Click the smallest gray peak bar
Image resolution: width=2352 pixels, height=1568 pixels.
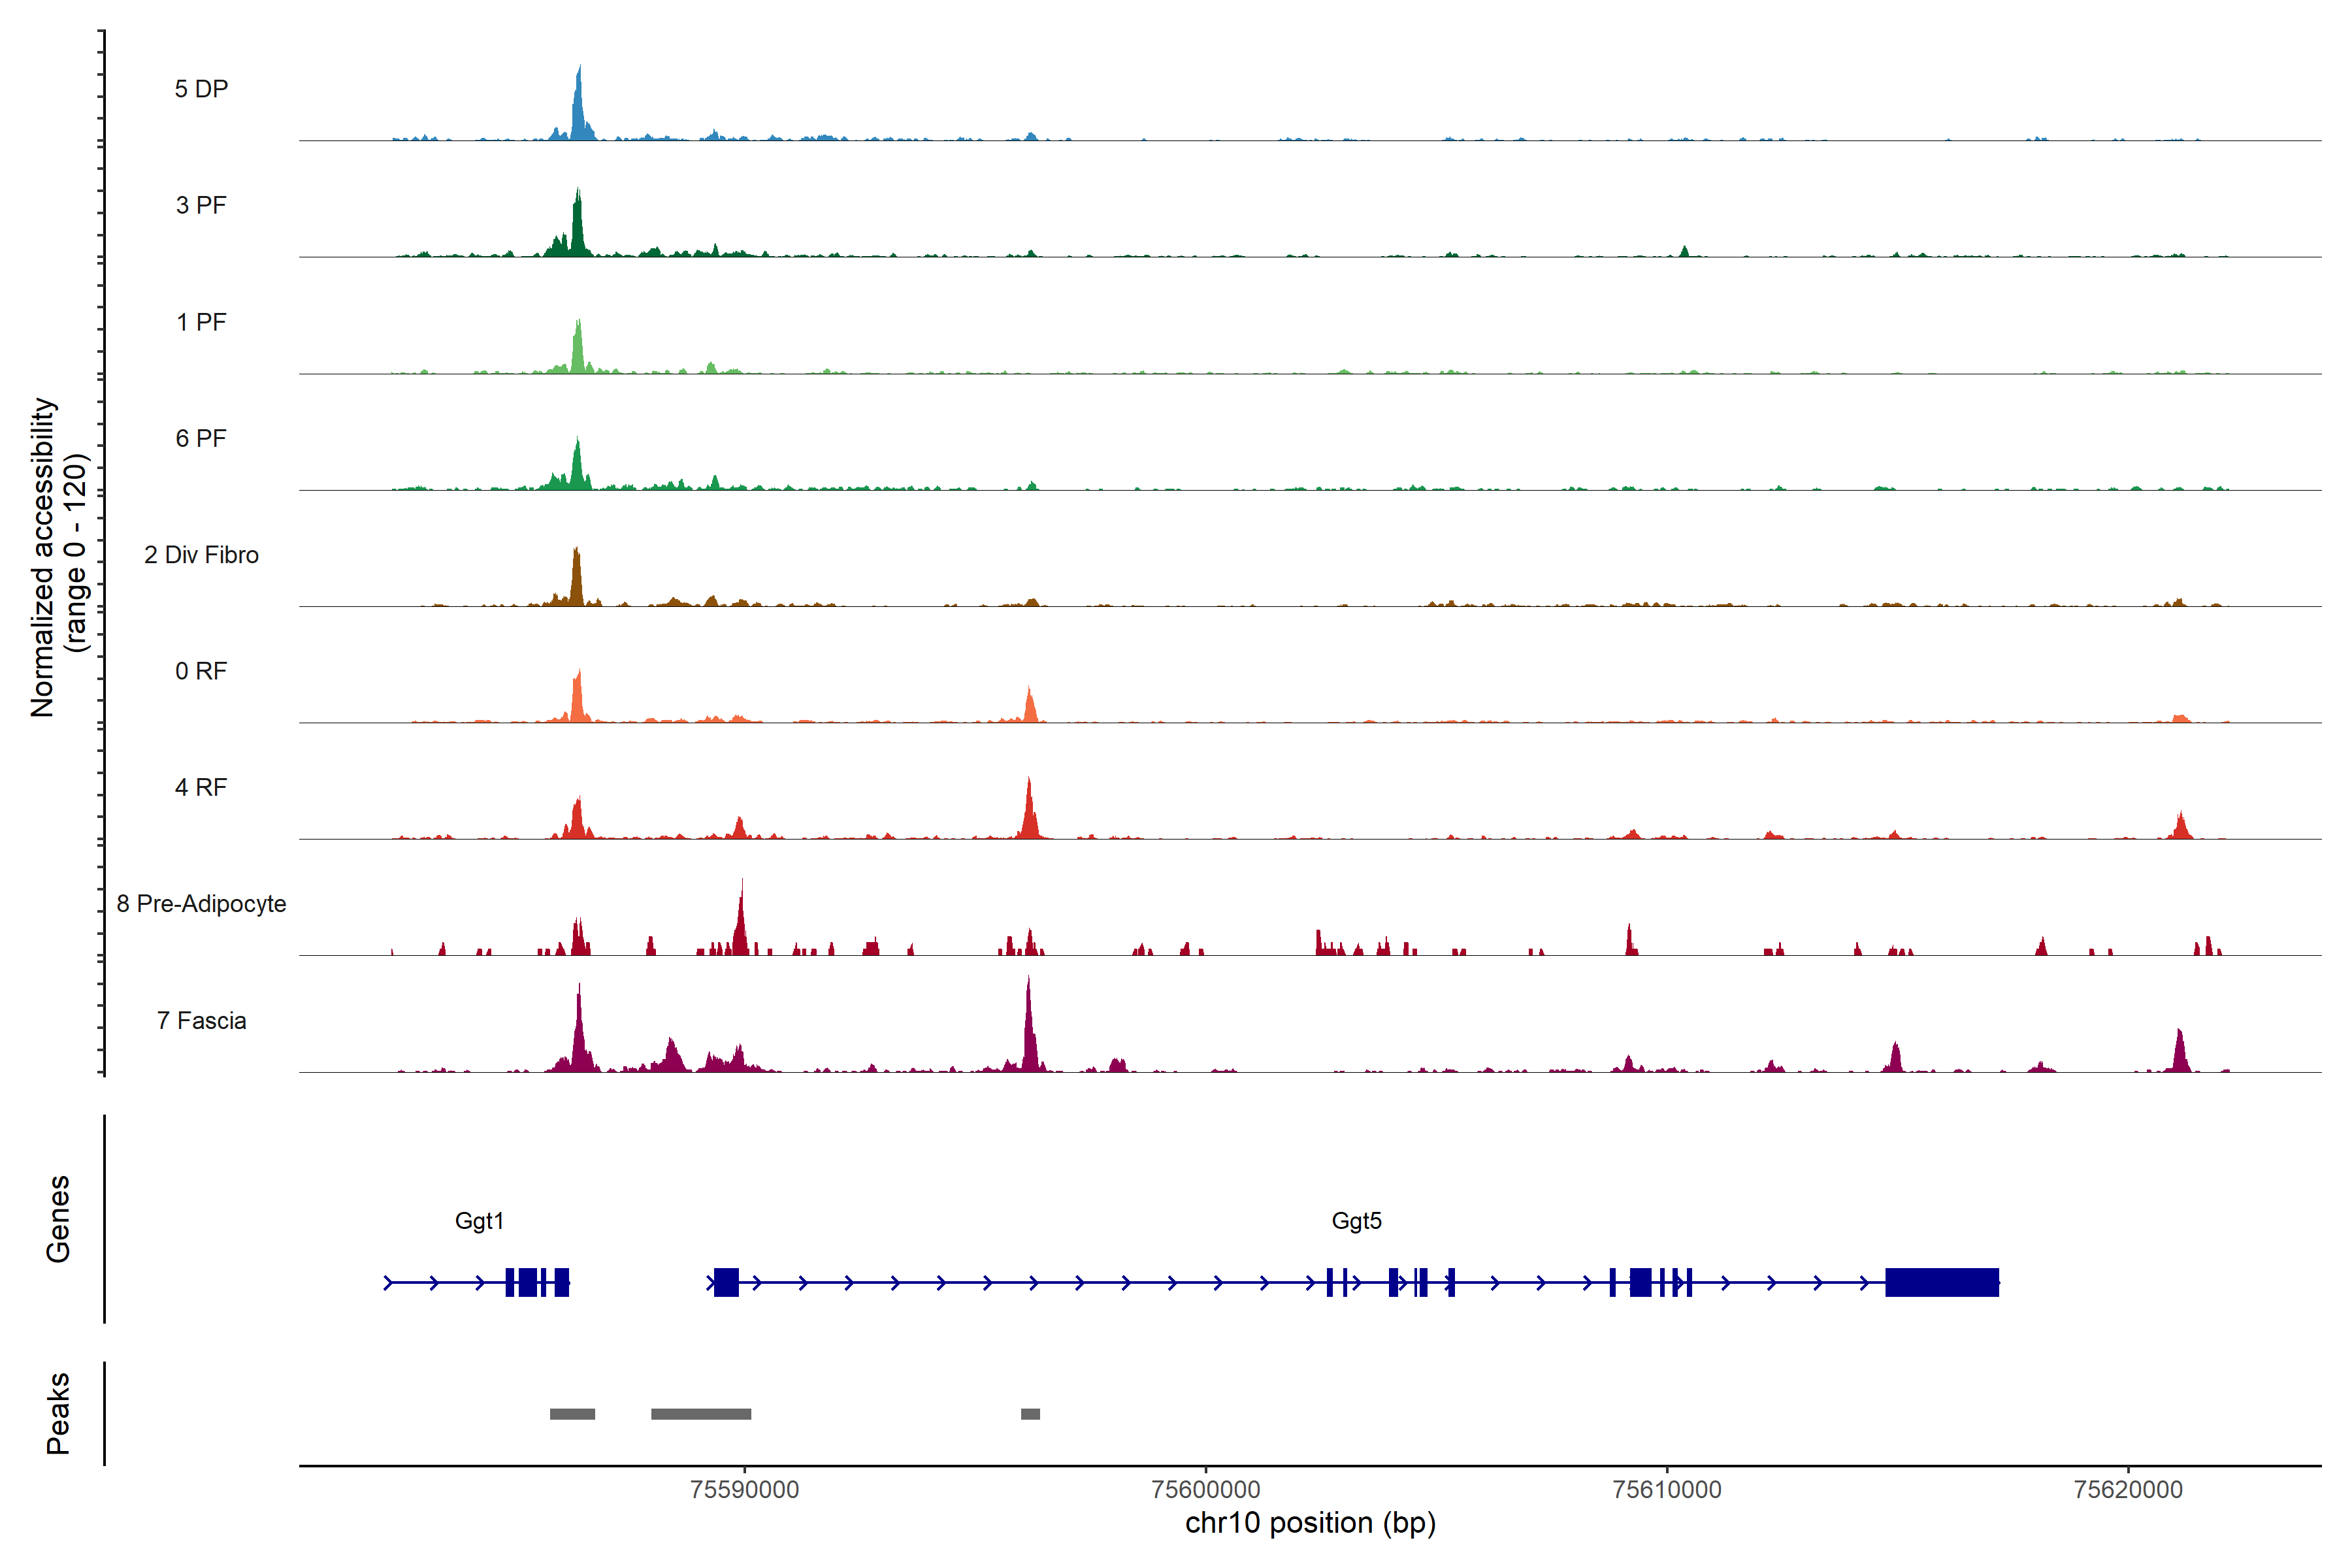[1030, 1414]
